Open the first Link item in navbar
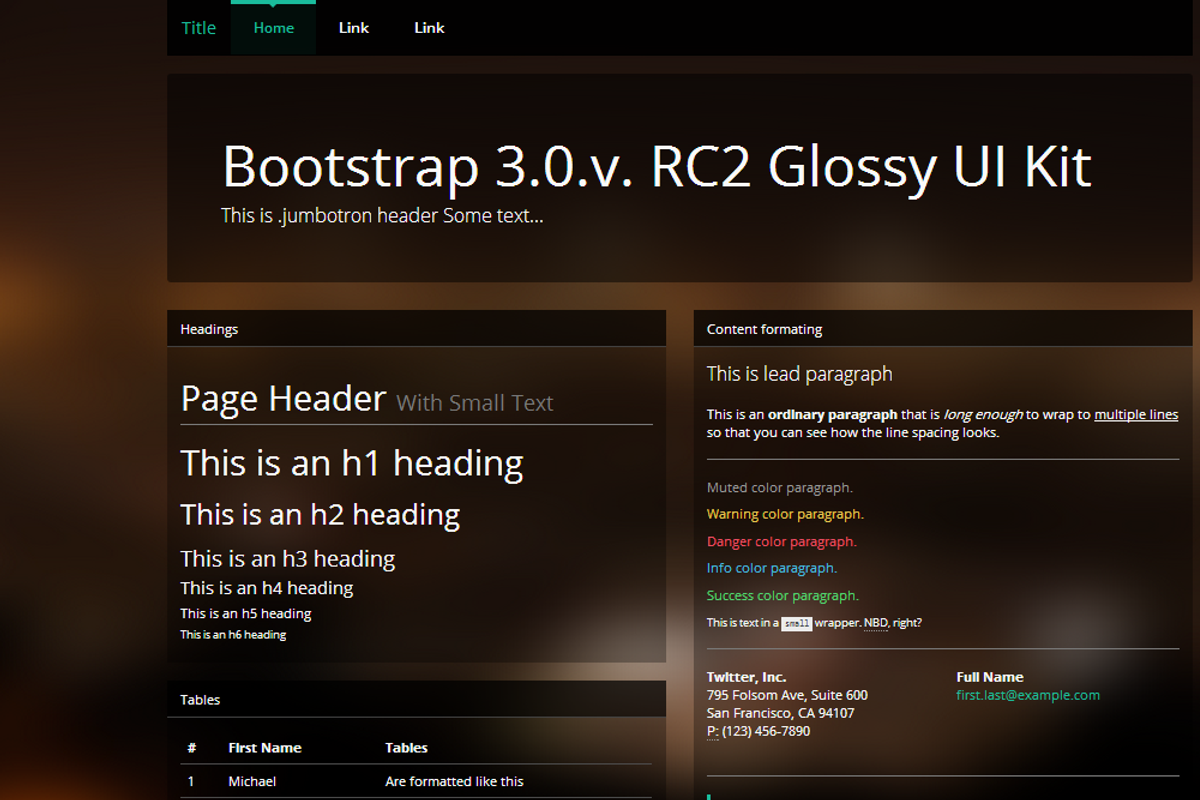The image size is (1200, 800). 353,27
